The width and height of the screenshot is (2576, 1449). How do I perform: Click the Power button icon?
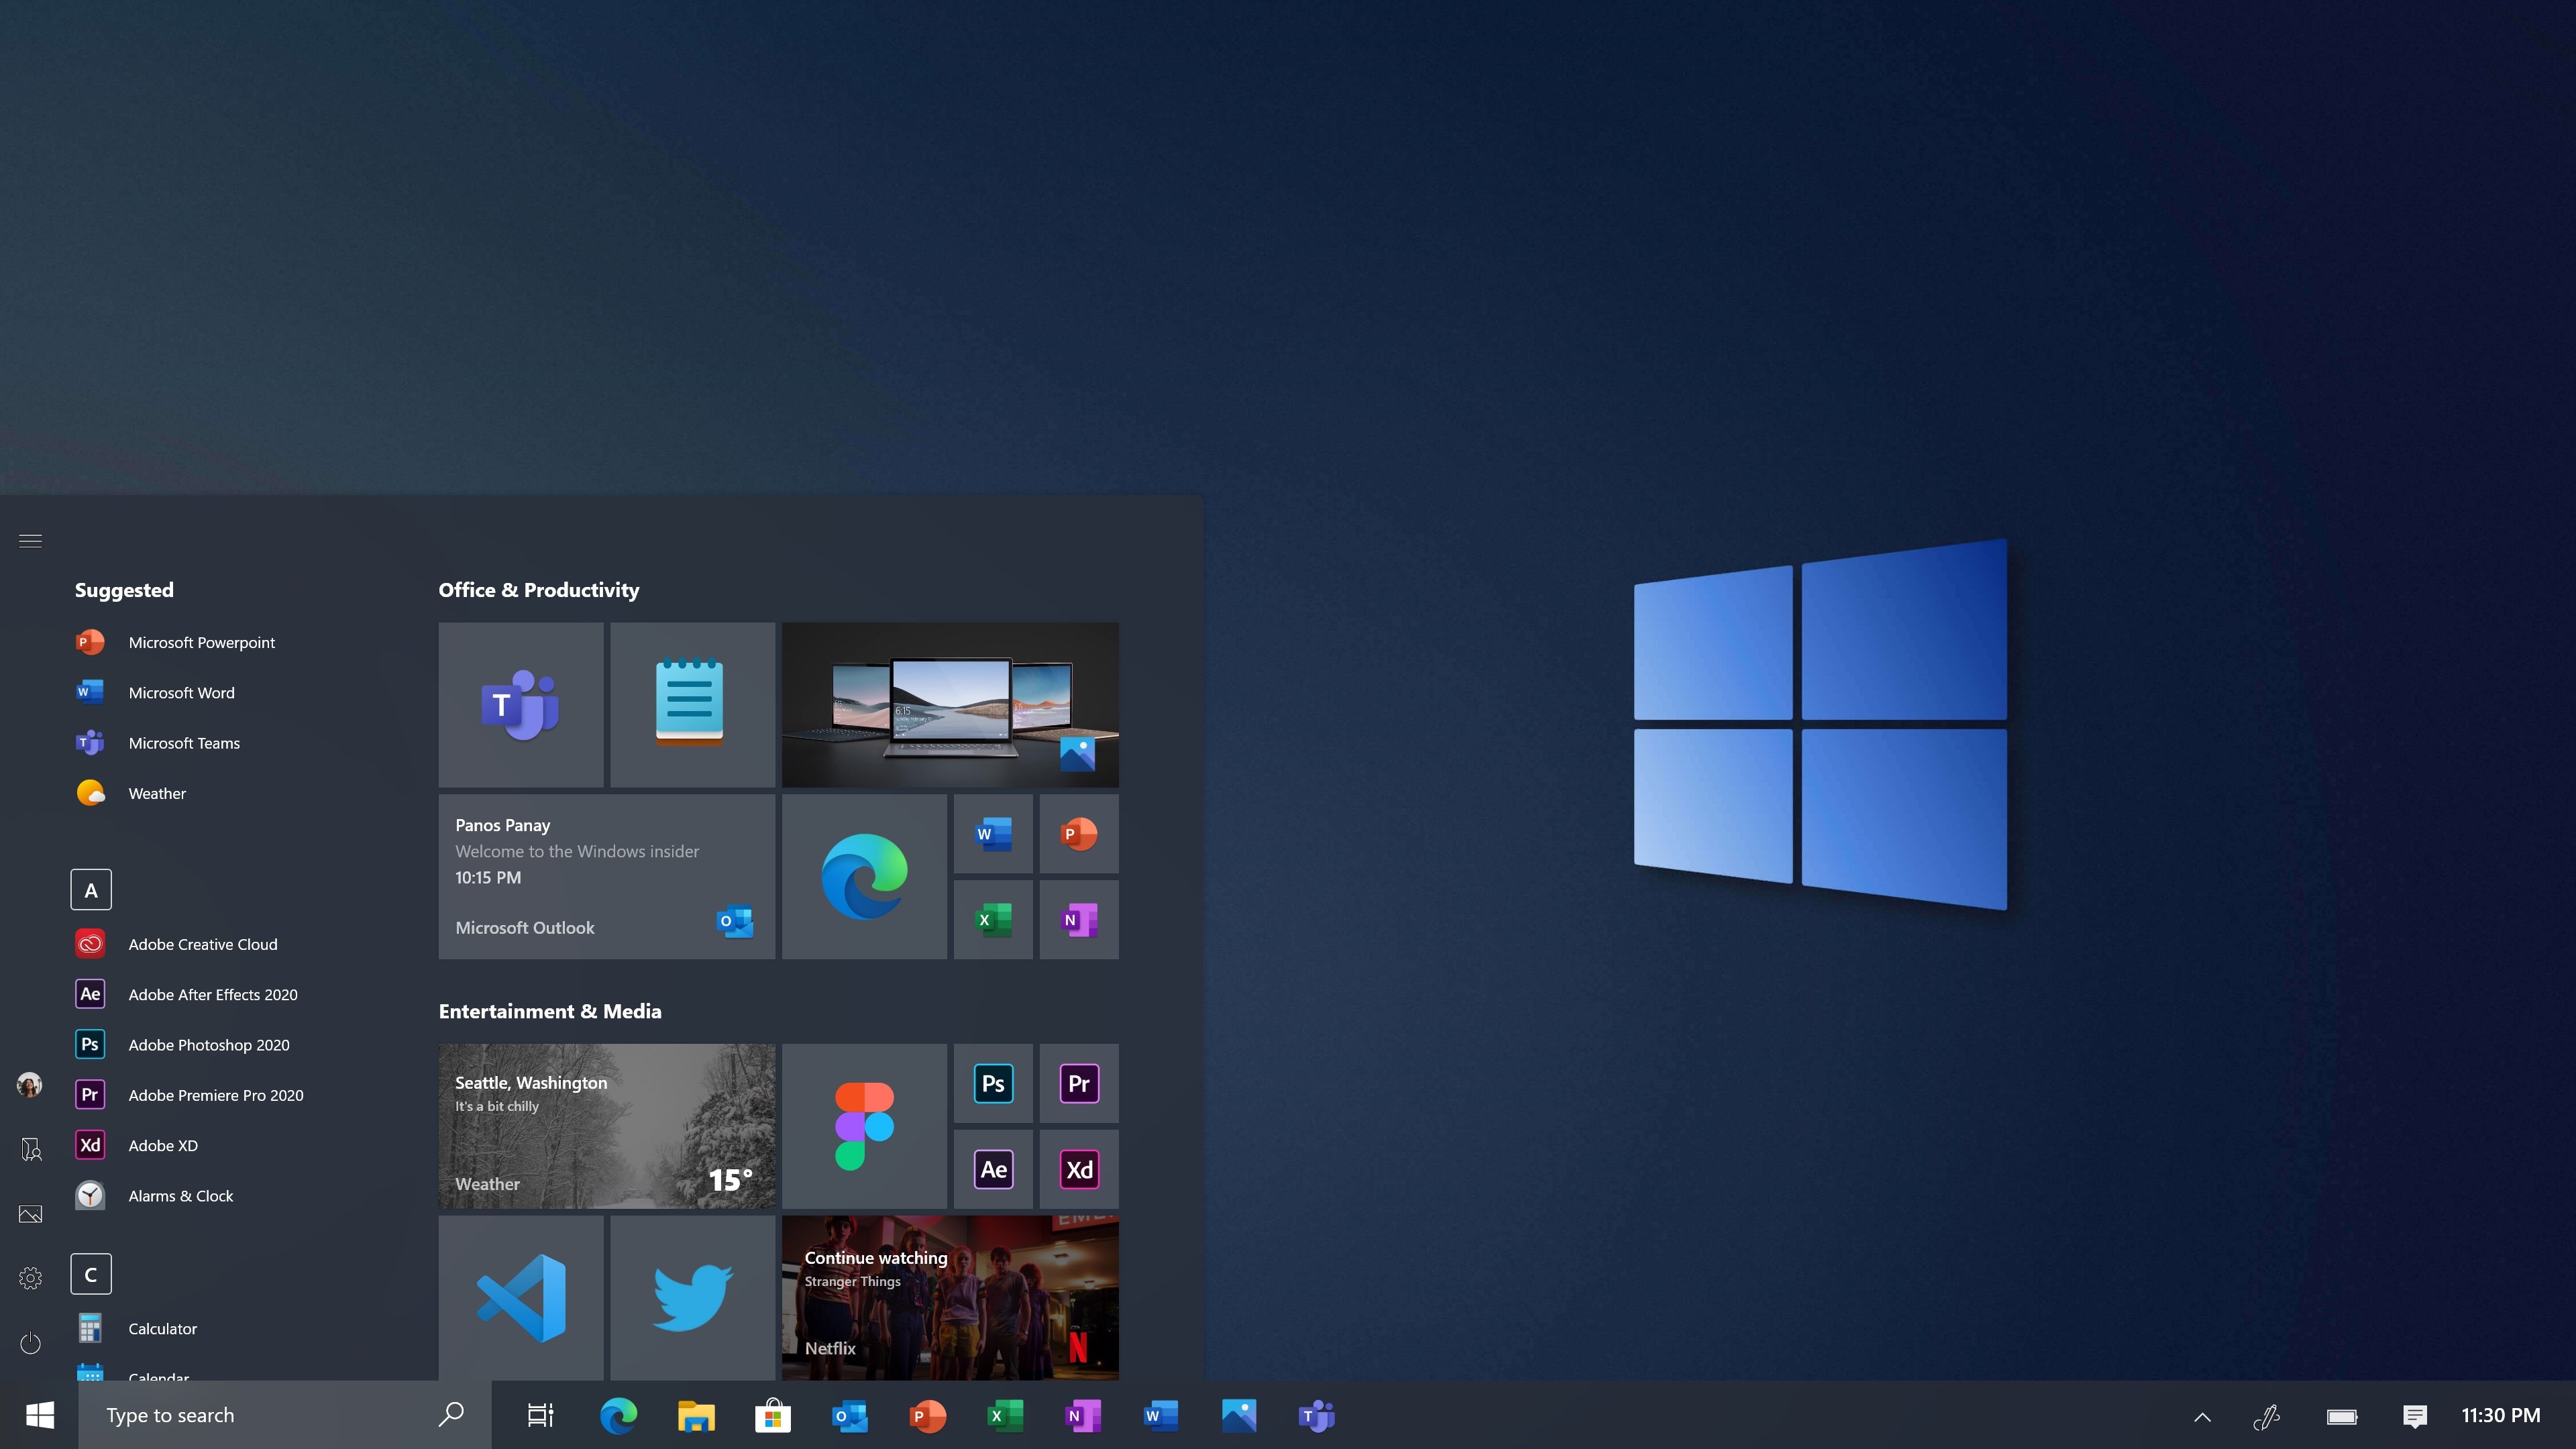(x=31, y=1342)
